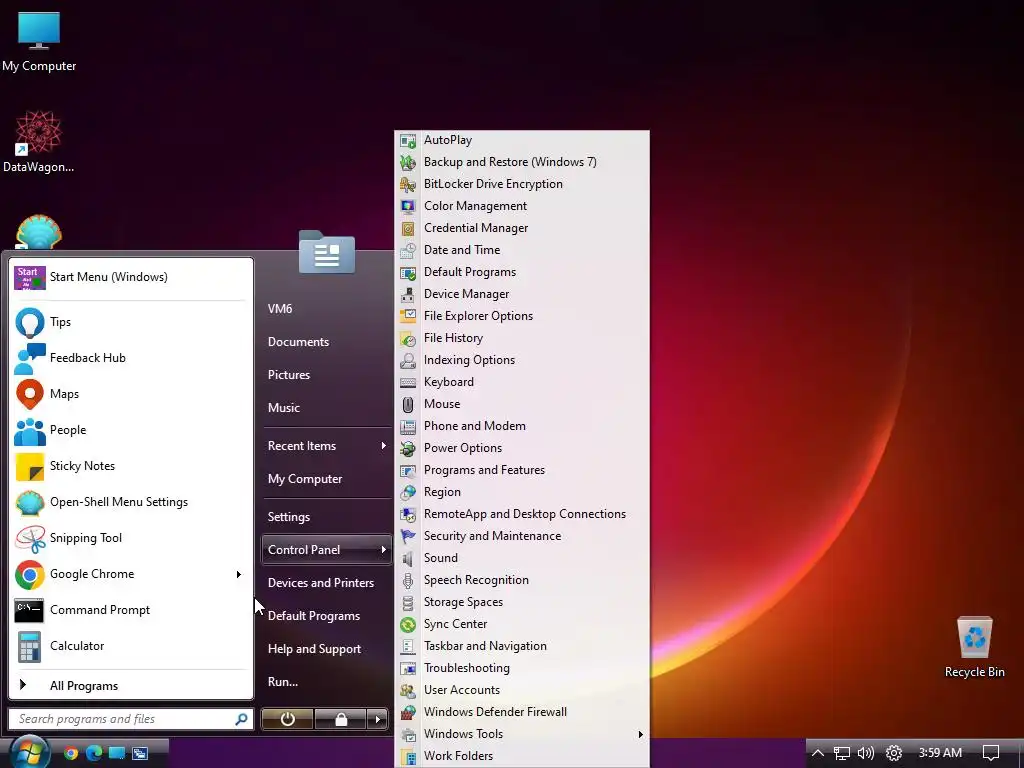1024x768 pixels.
Task: Open the People app
Action: tap(131, 430)
